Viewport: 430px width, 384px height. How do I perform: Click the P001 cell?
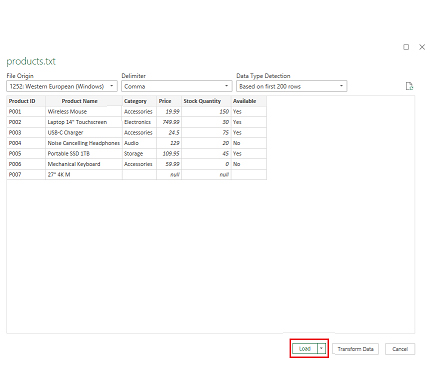coord(26,111)
